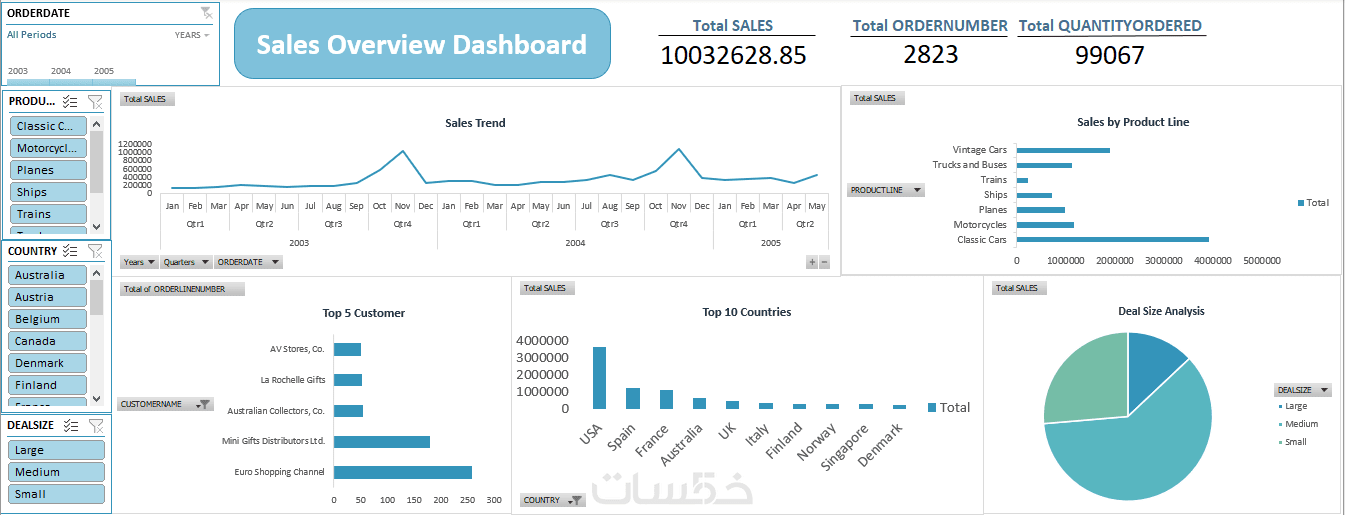The height and width of the screenshot is (515, 1345).
Task: Clear filter on the DEALSIZE slicer
Action: (x=95, y=425)
